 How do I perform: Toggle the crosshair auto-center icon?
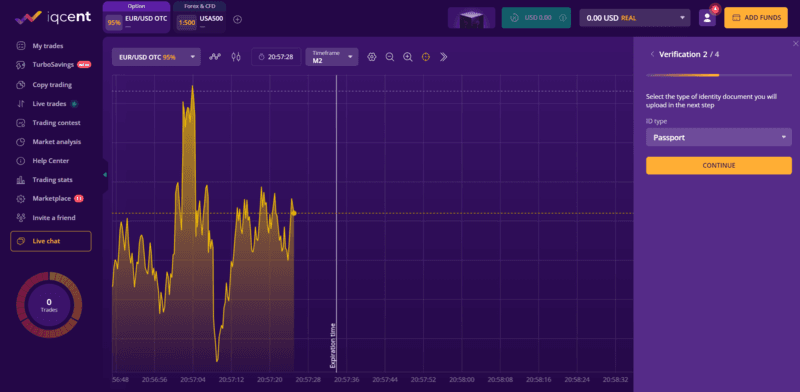click(x=426, y=57)
